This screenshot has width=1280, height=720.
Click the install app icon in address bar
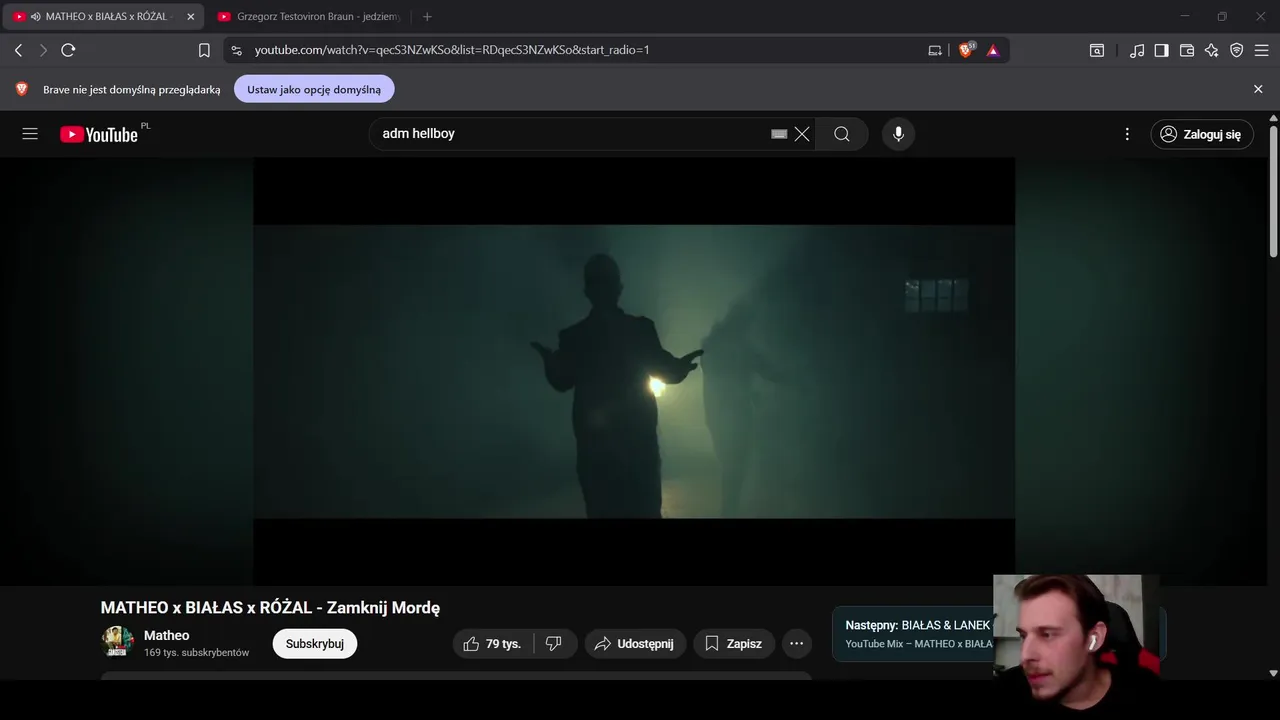click(935, 50)
